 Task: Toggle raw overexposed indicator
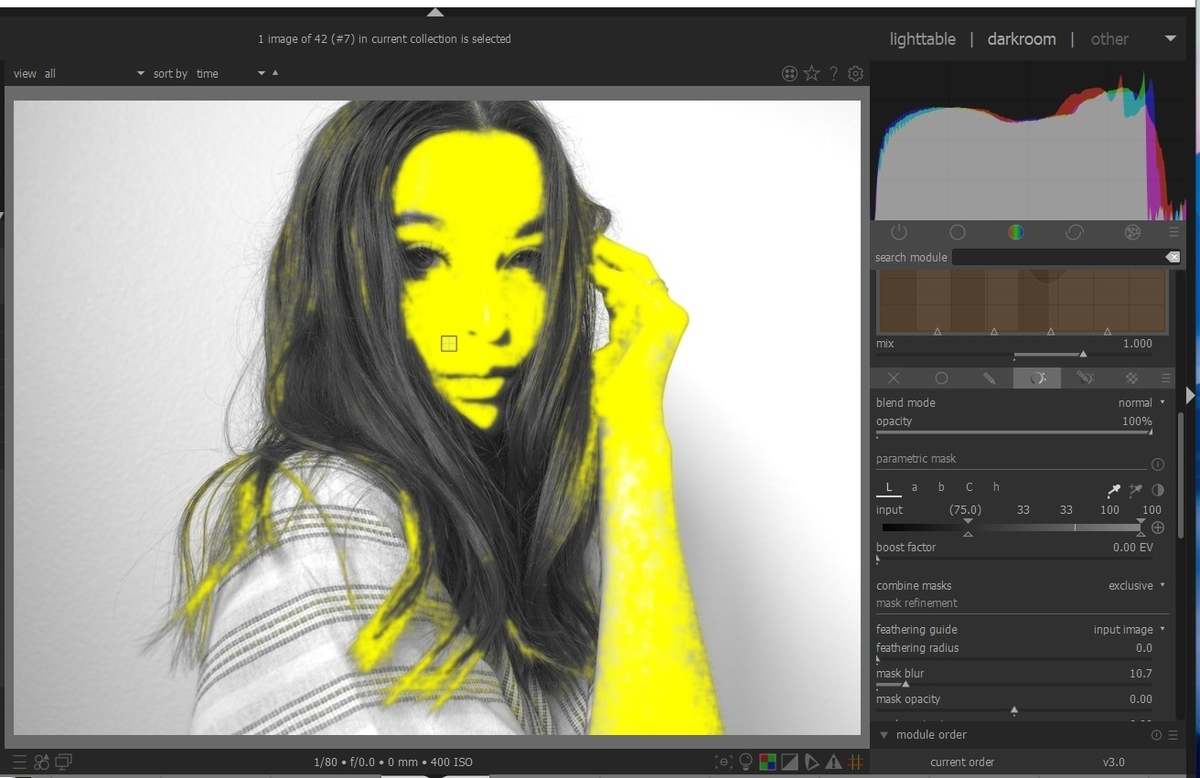pos(768,762)
